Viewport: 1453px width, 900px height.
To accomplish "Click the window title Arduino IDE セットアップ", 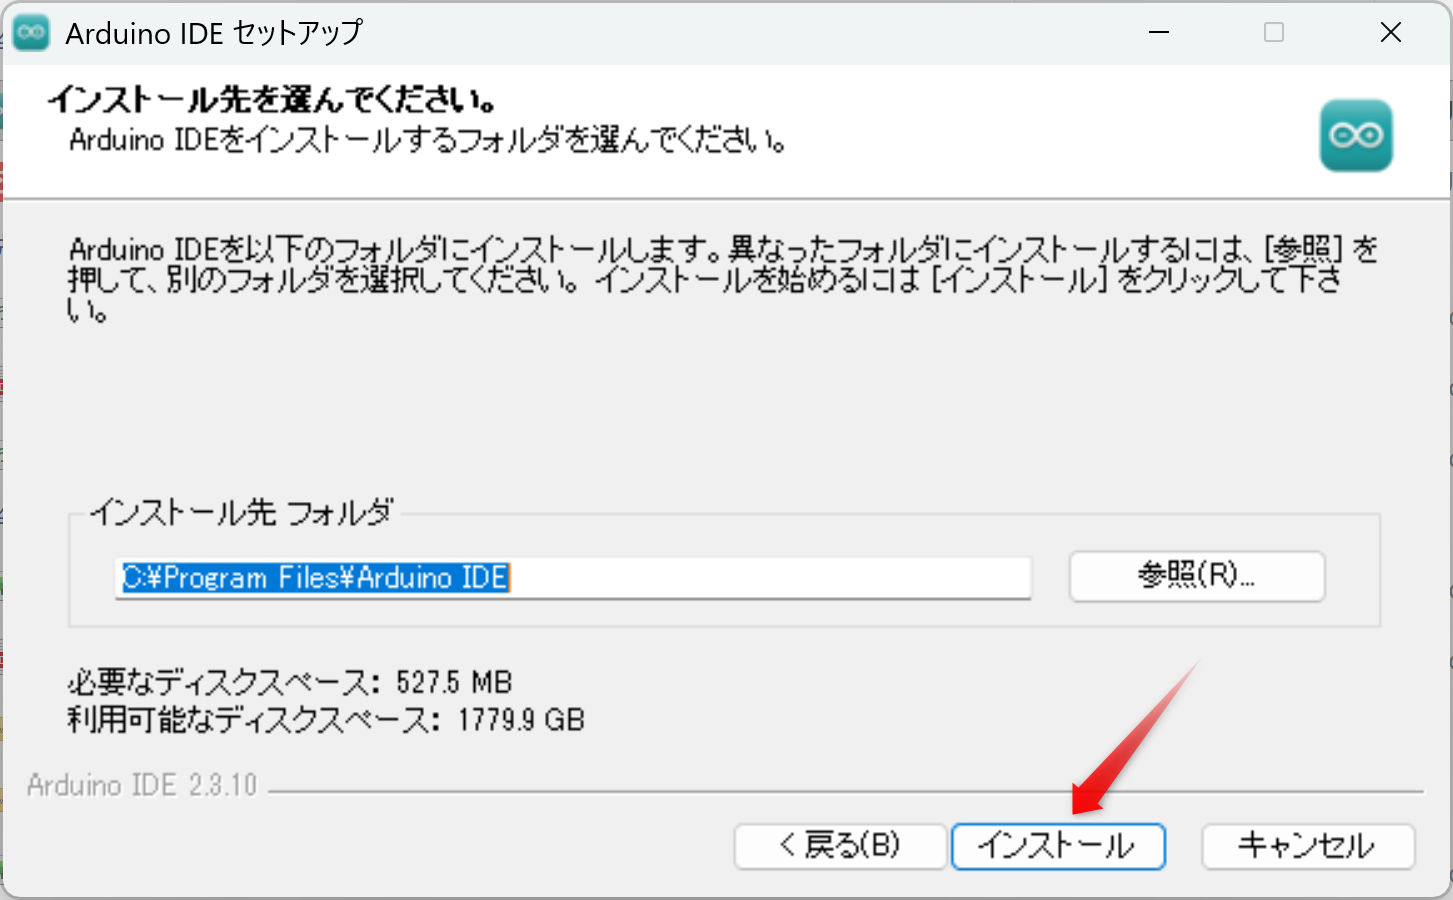I will click(x=214, y=33).
